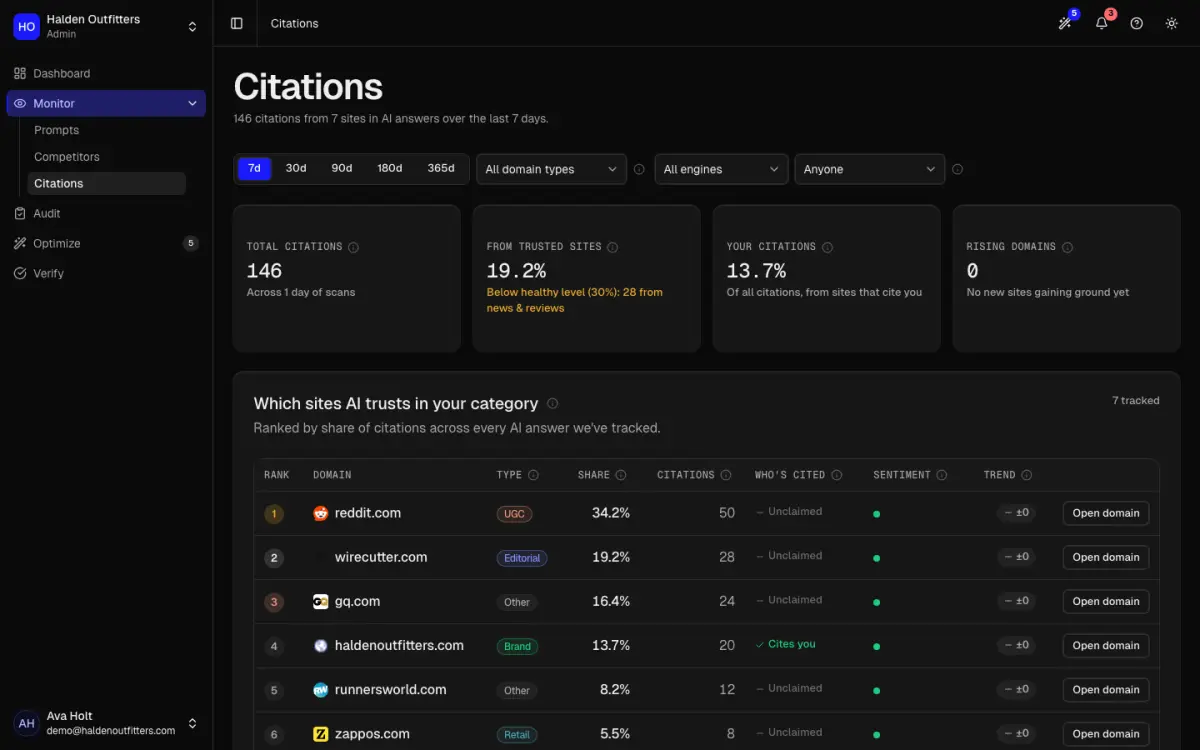Screen dimensions: 1200x750
Task: Open domain for reddit.com
Action: [1106, 513]
